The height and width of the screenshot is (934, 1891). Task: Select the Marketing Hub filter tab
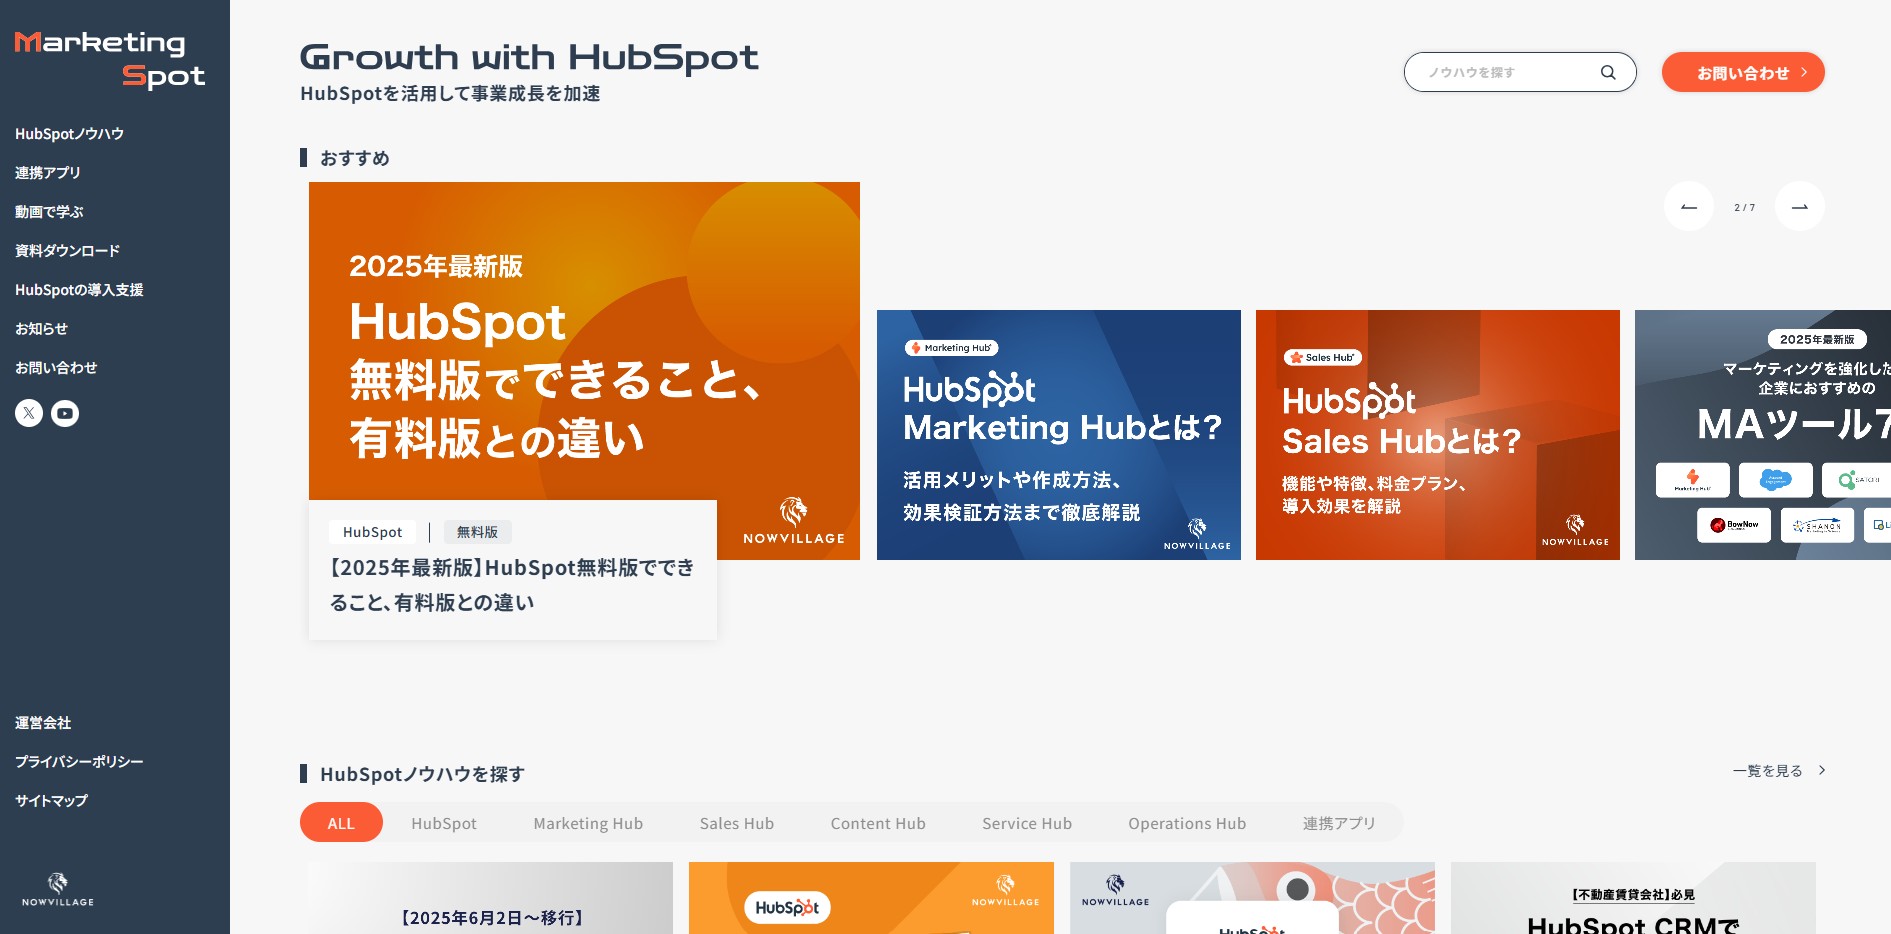tap(588, 823)
